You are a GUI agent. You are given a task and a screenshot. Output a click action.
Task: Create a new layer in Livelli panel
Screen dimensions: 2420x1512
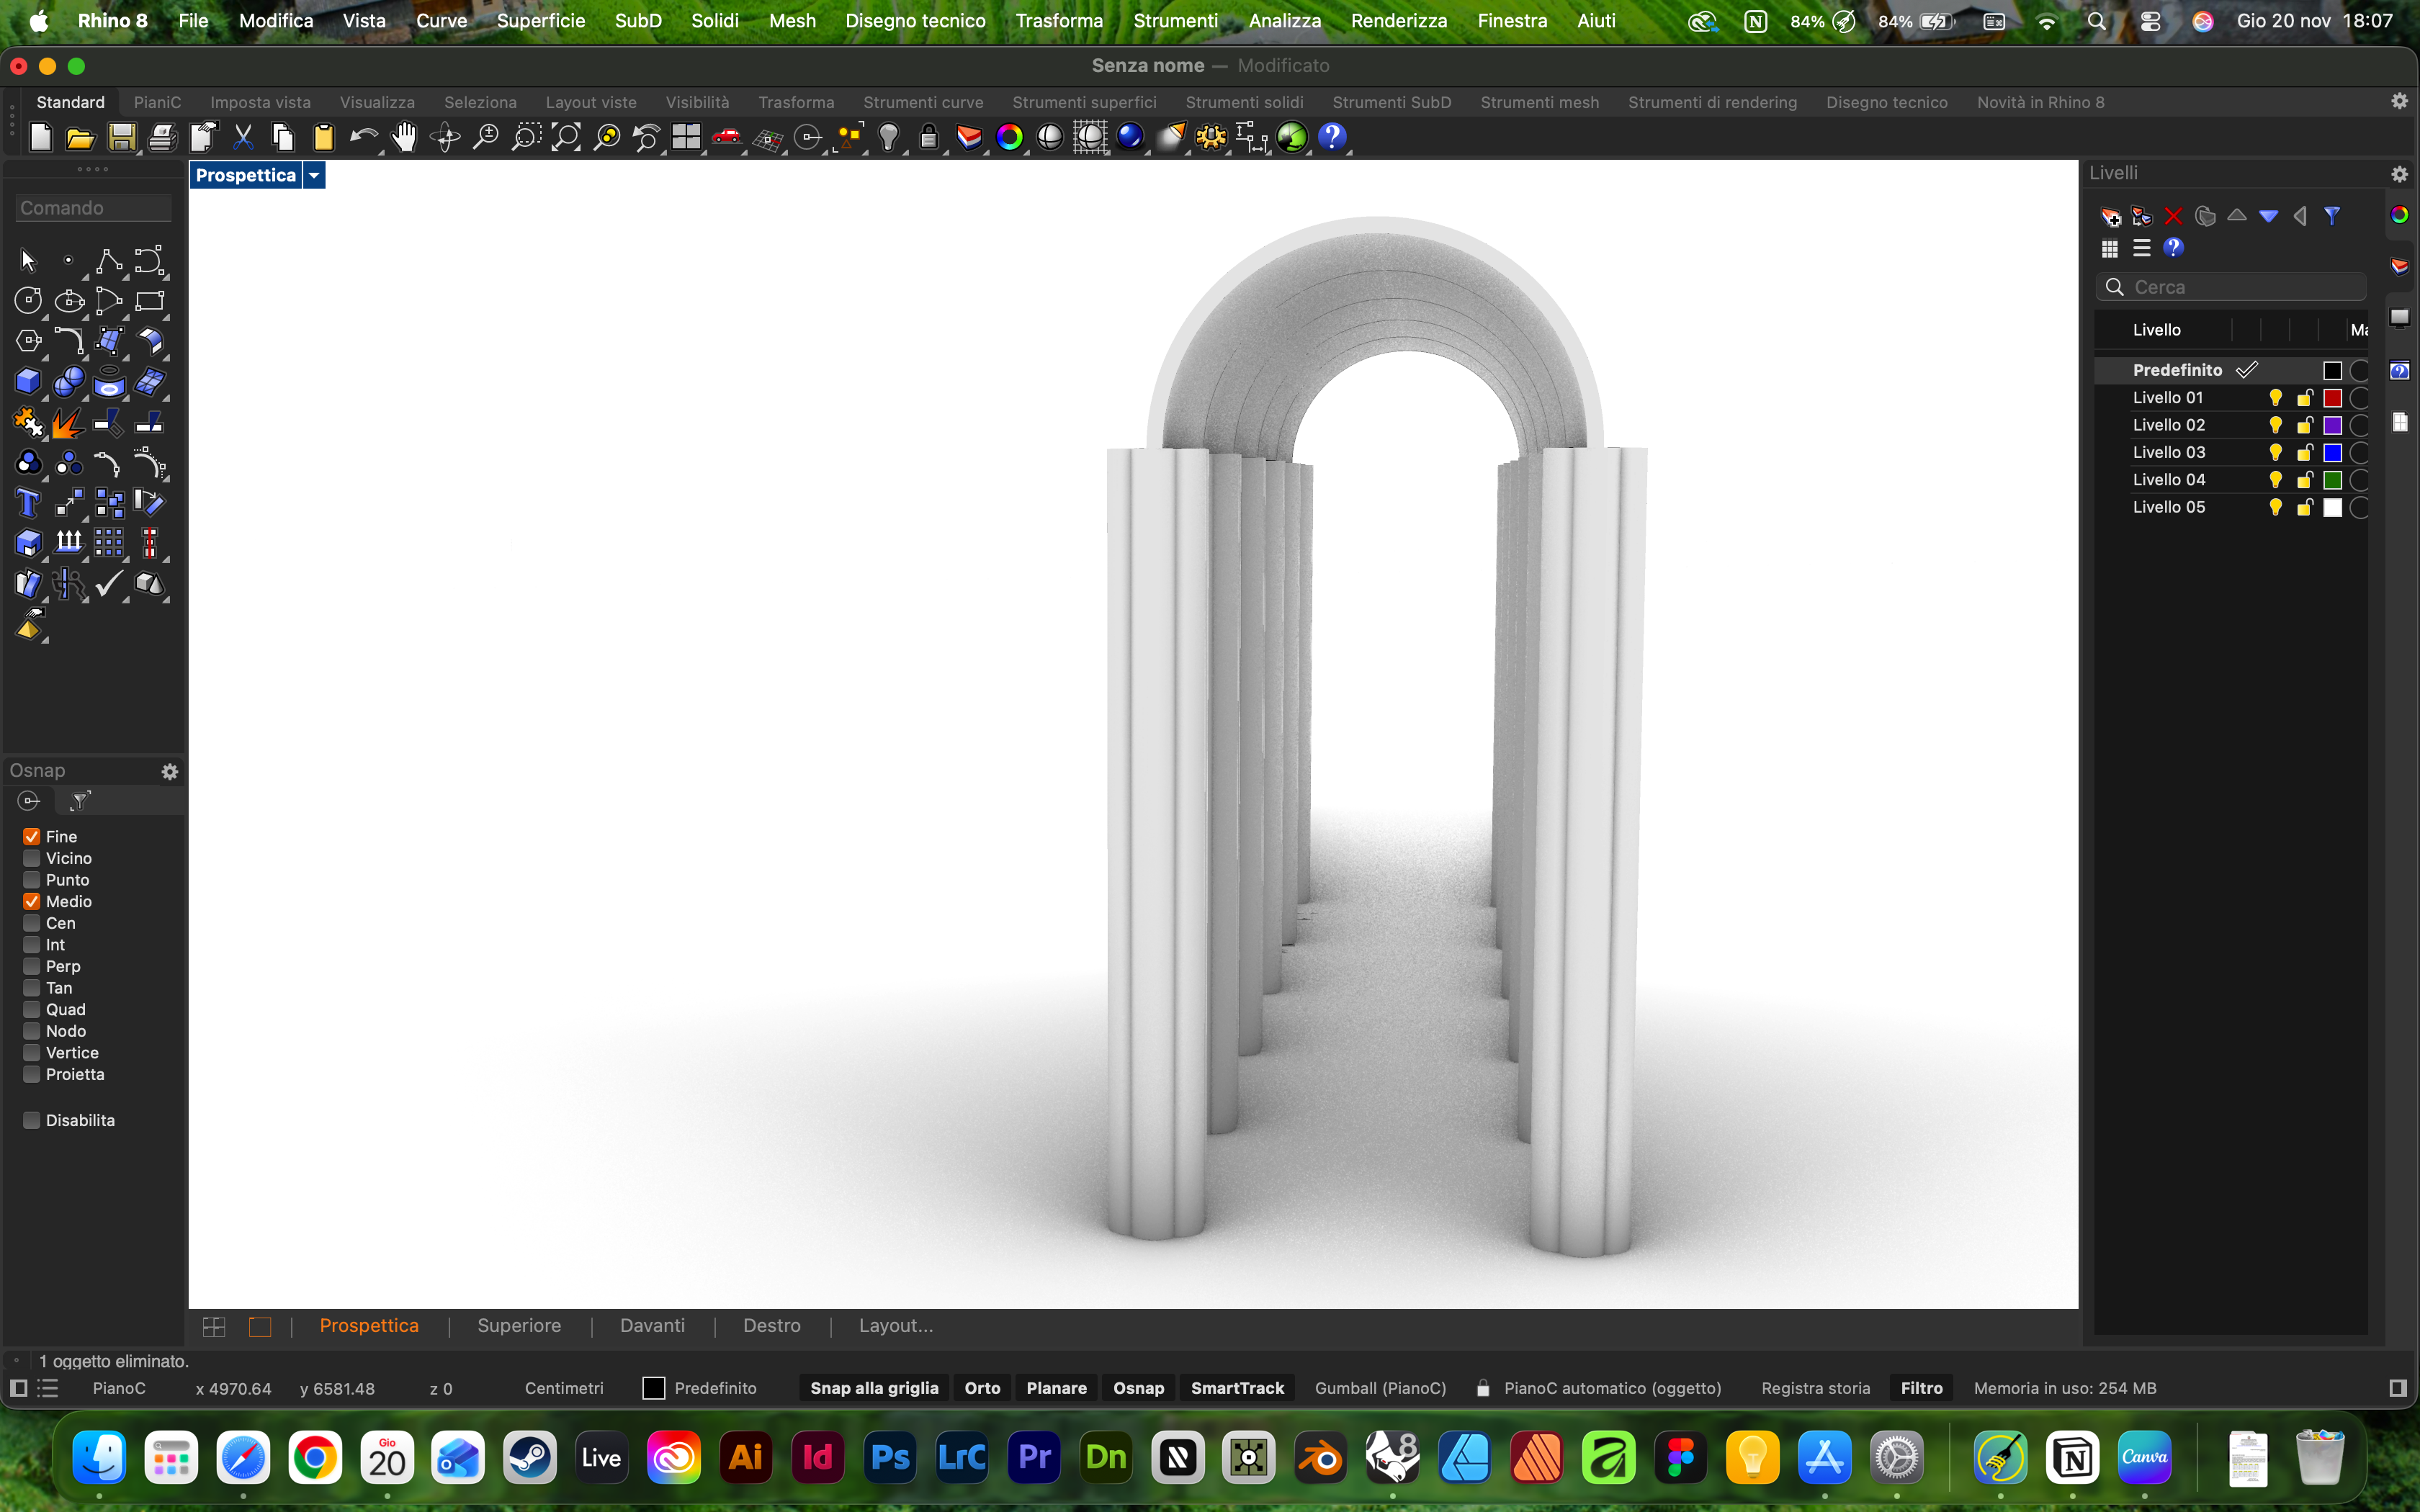click(2110, 215)
